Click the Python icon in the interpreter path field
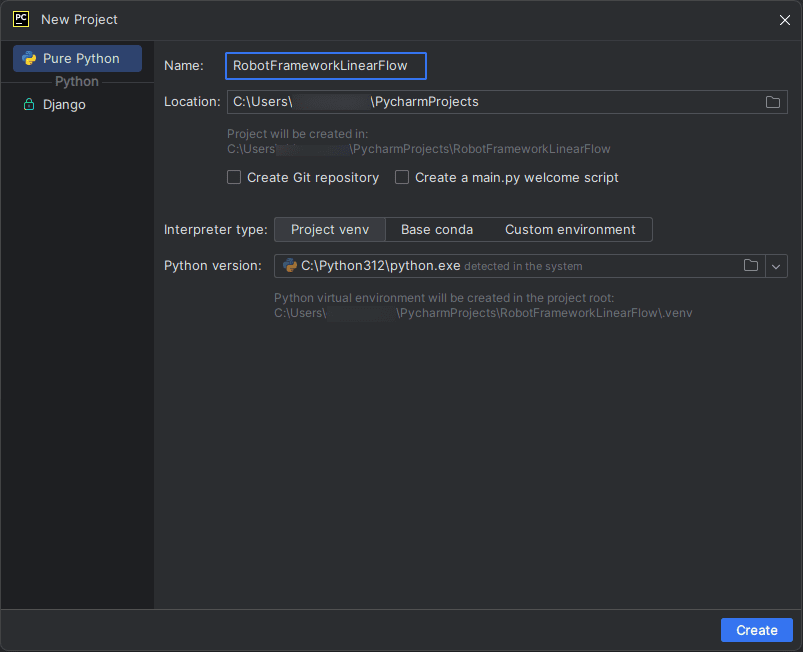Viewport: 803px width, 652px height. pos(290,265)
